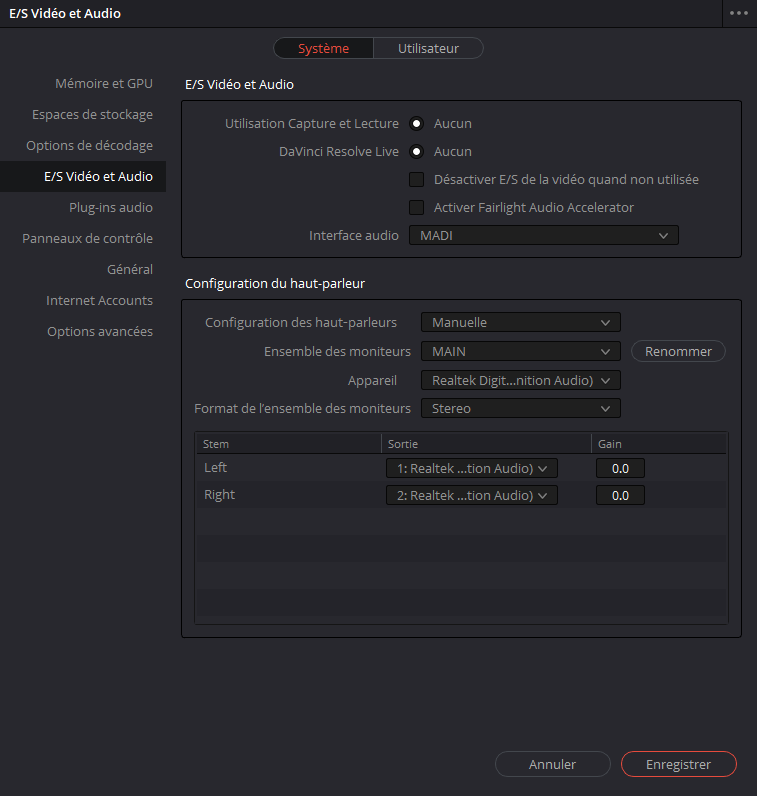Image resolution: width=757 pixels, height=796 pixels.
Task: Open Mémoire et GPU settings
Action: 104,83
